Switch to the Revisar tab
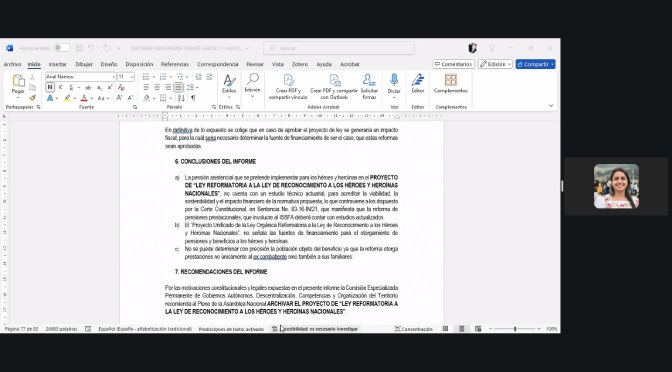672x372 pixels. (x=255, y=64)
